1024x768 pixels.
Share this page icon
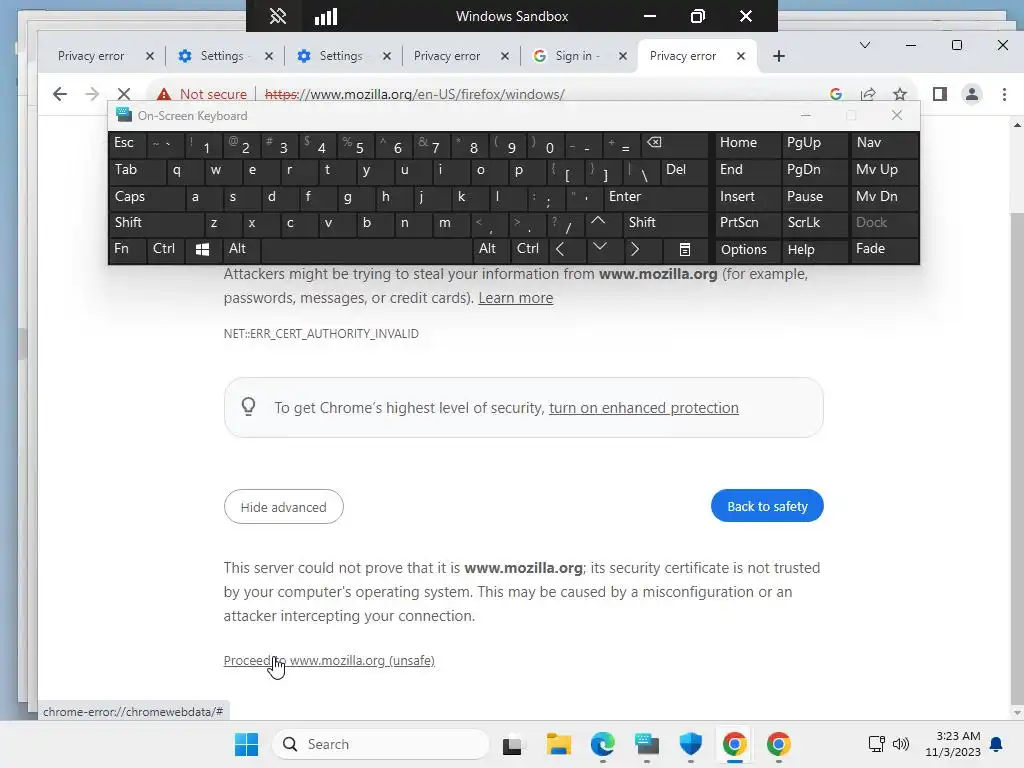tap(868, 94)
